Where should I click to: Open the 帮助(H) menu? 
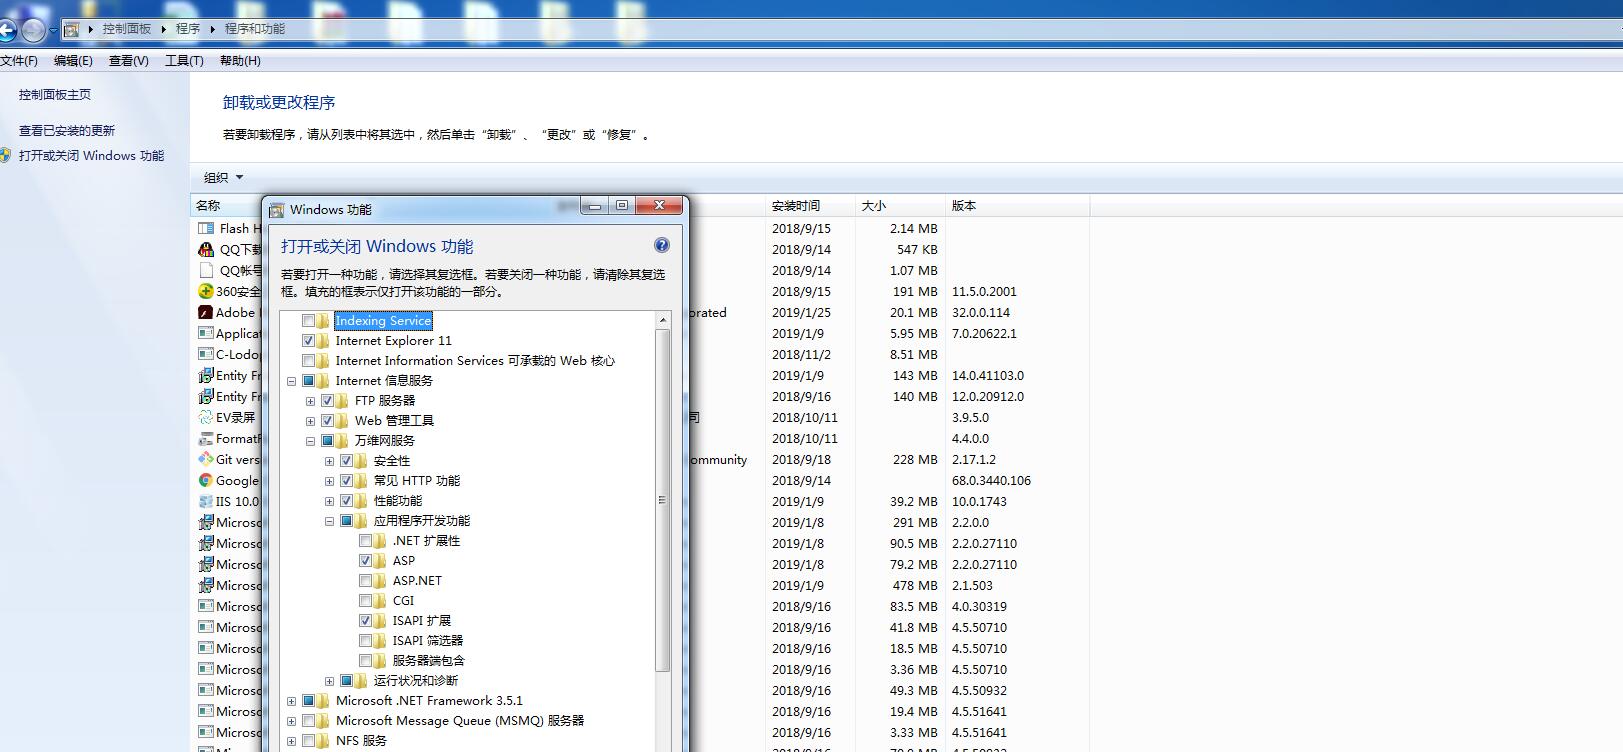[240, 61]
